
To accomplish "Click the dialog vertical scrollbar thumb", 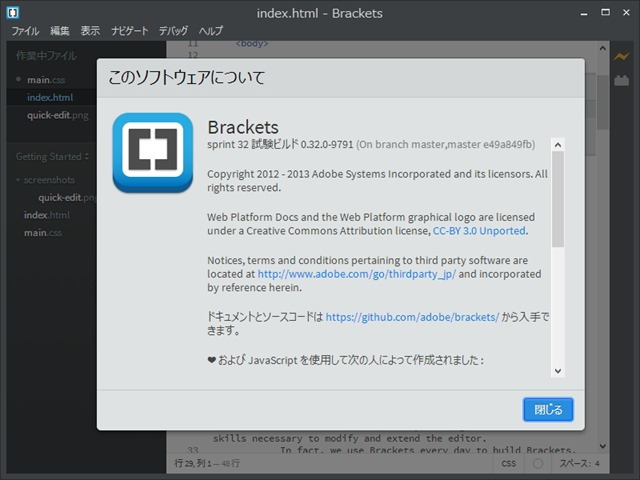I will pyautogui.click(x=558, y=199).
